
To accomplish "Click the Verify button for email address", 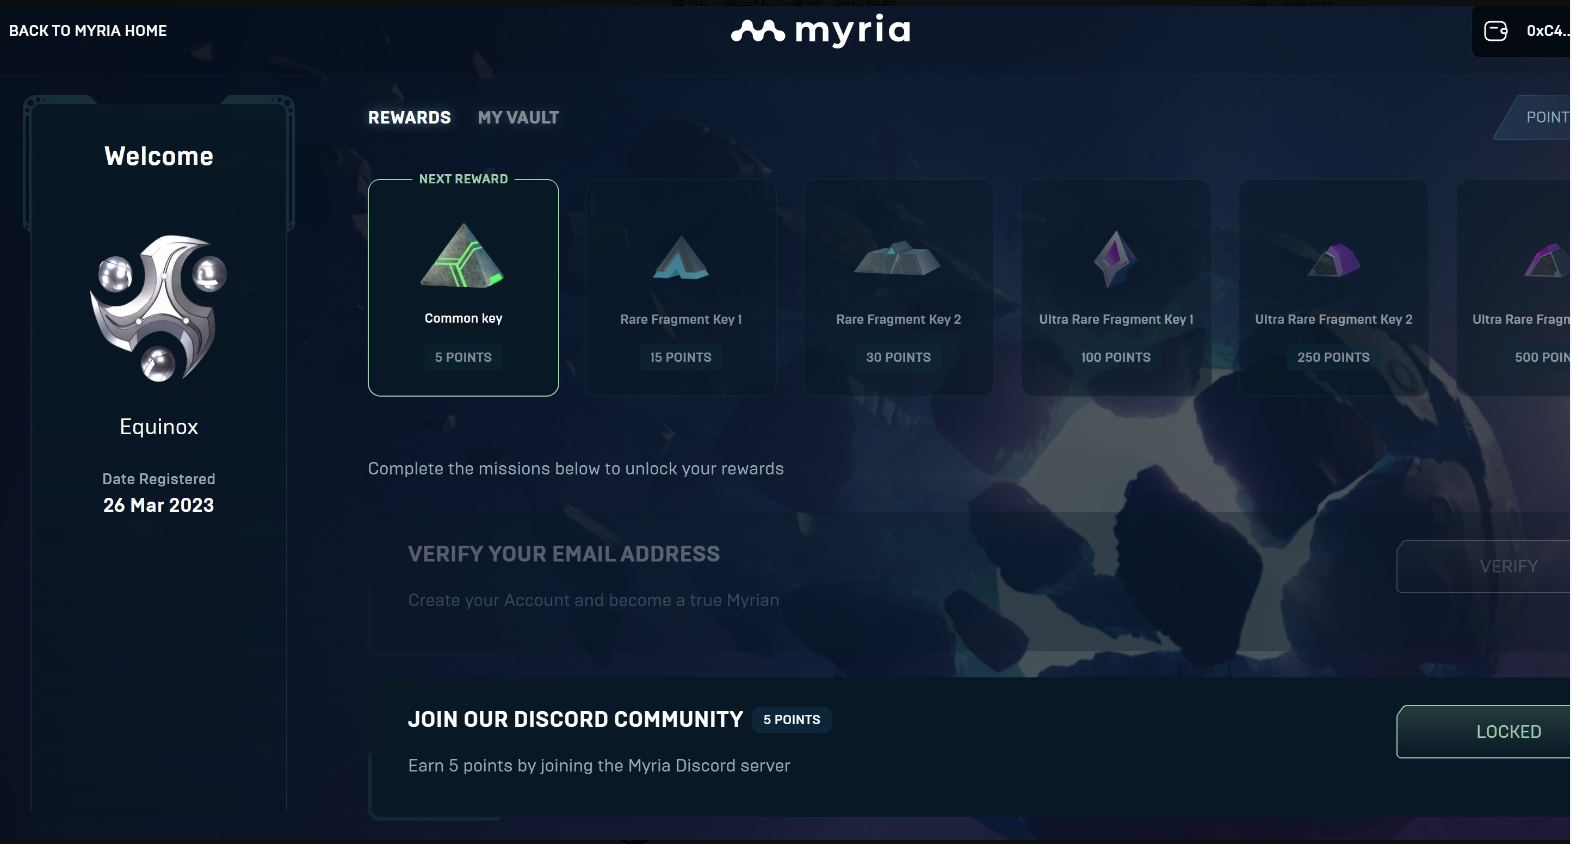I will [1484, 566].
